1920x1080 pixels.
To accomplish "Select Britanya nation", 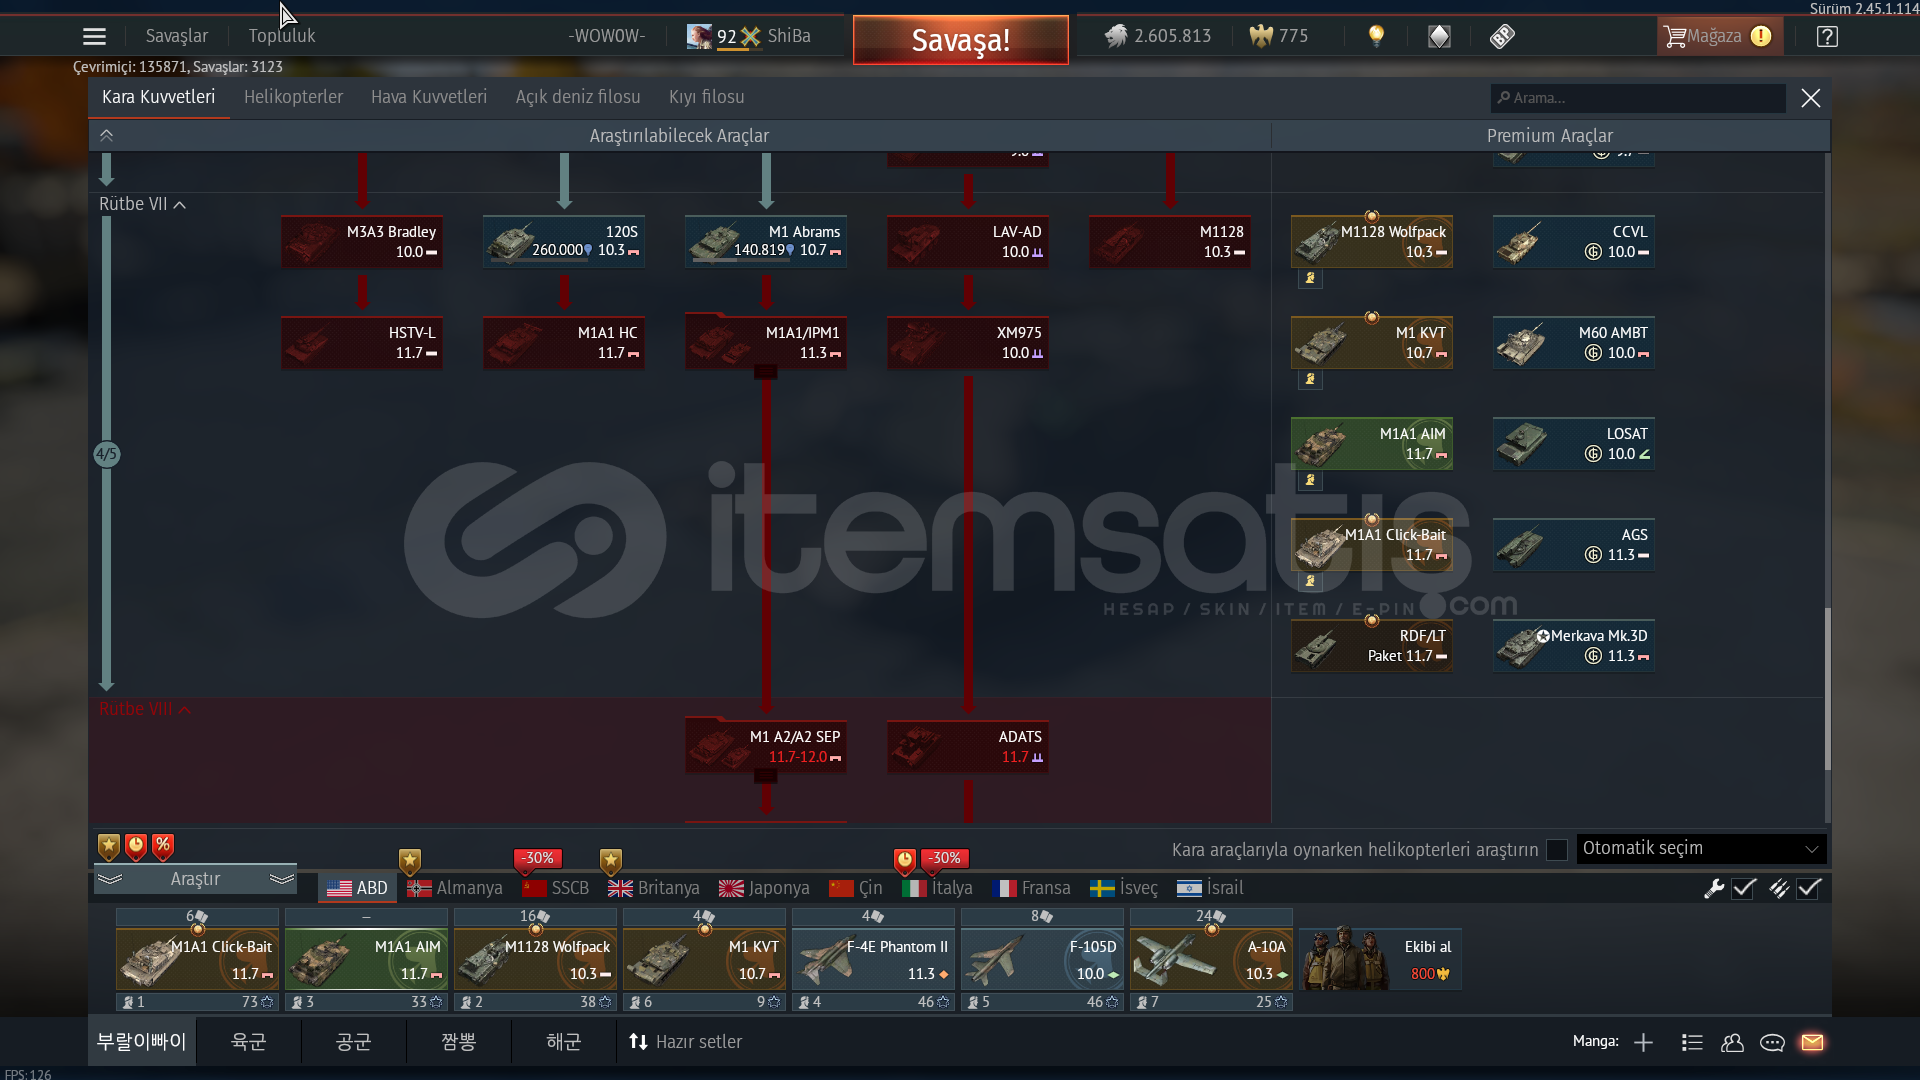I will point(654,888).
